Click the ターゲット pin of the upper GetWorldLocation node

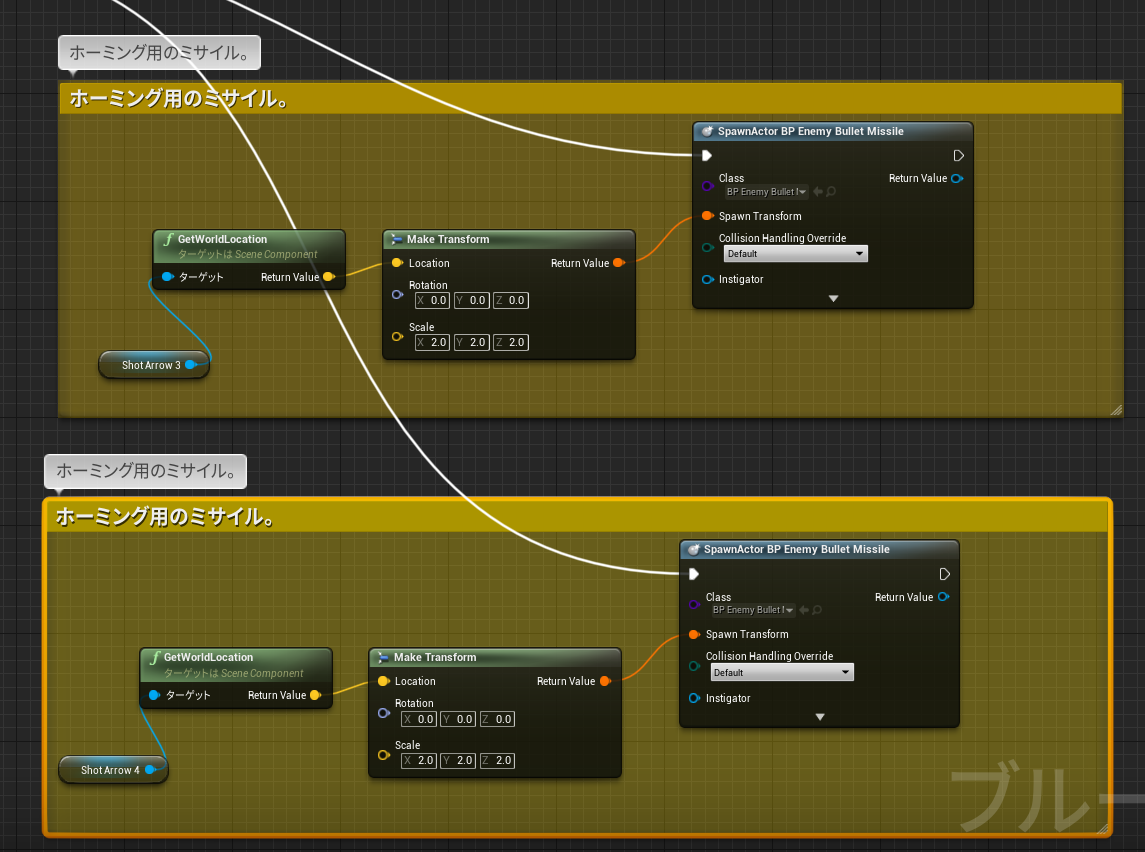(167, 277)
